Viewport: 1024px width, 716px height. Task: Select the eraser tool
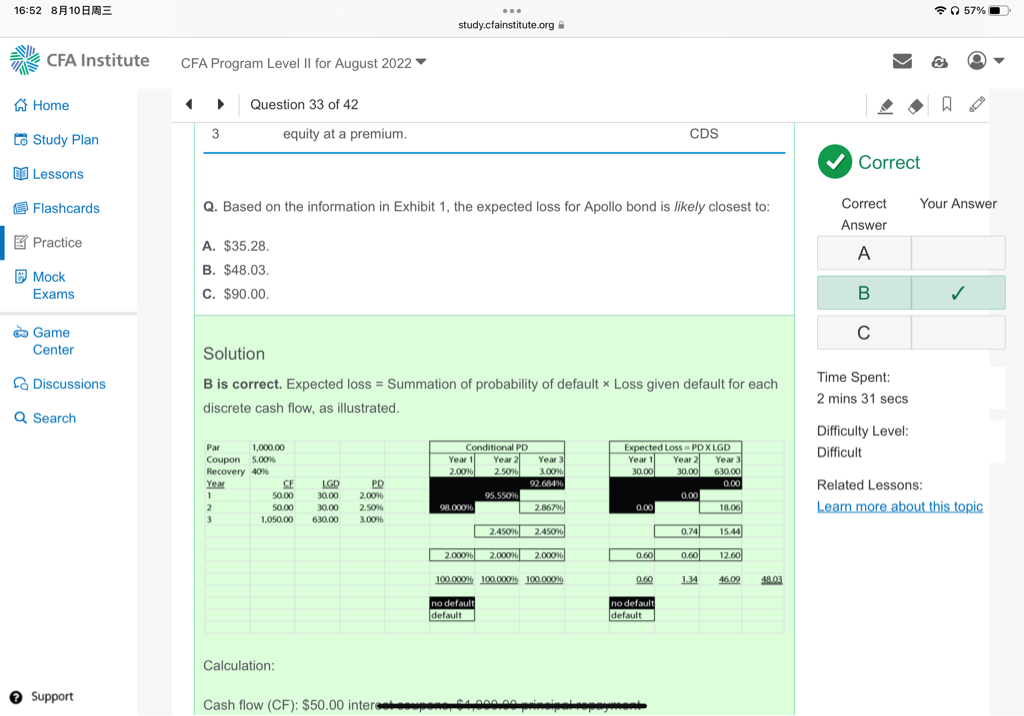coord(916,106)
